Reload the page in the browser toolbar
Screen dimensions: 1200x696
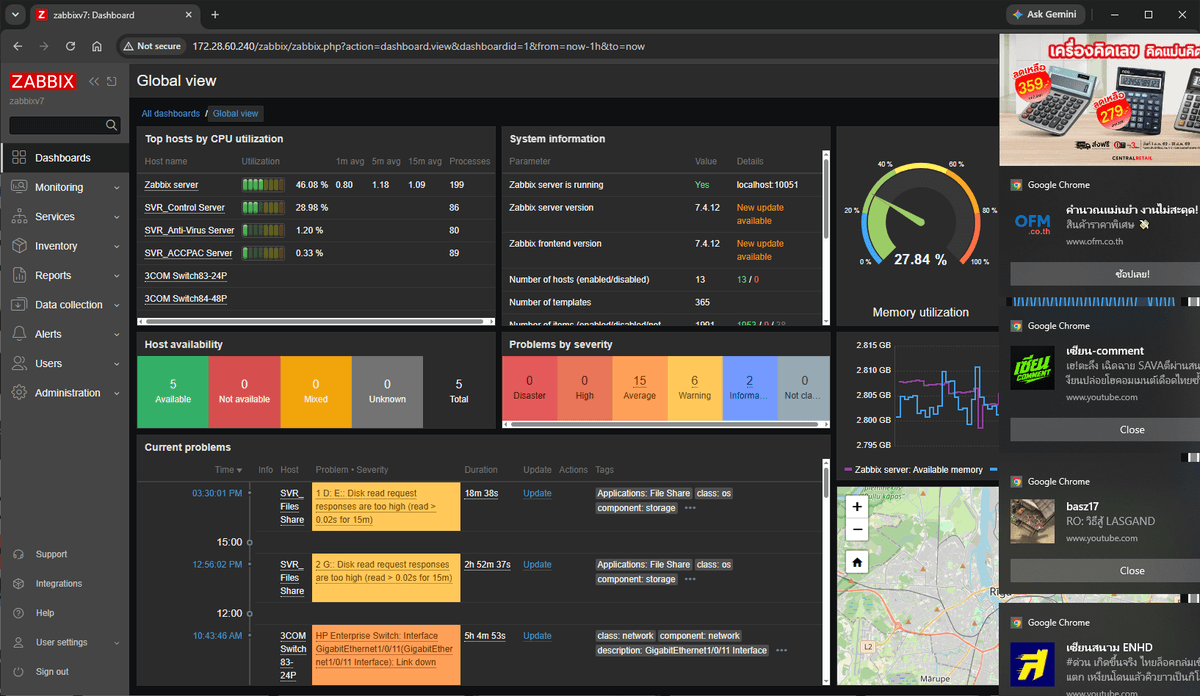click(x=70, y=46)
